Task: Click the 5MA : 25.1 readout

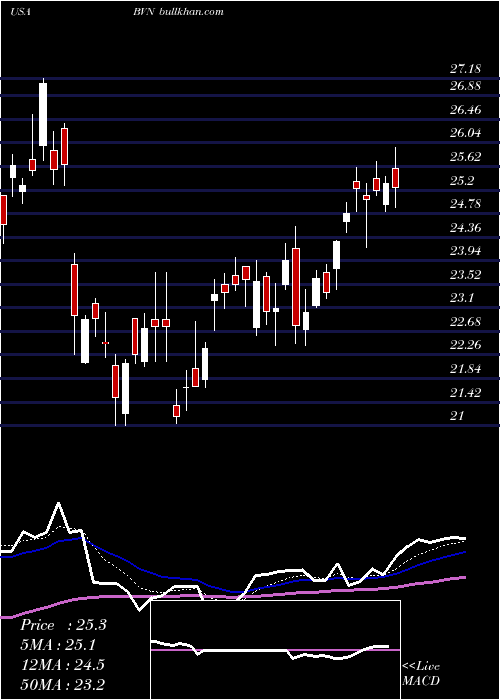Action: coord(58,645)
